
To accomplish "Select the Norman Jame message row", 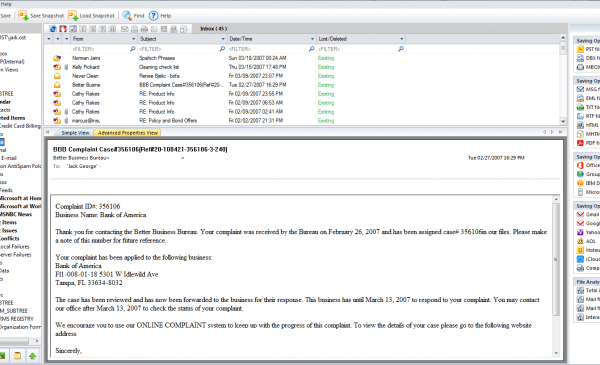I will coord(302,58).
